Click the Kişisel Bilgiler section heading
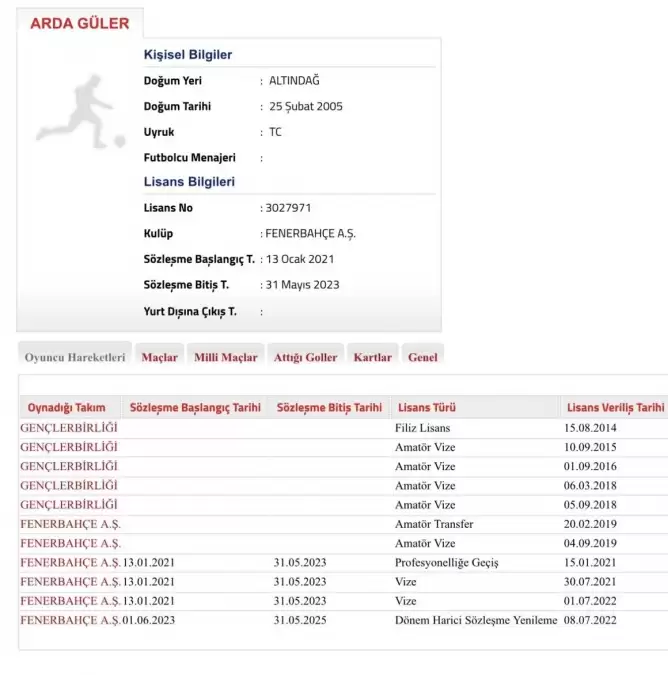 [x=189, y=54]
